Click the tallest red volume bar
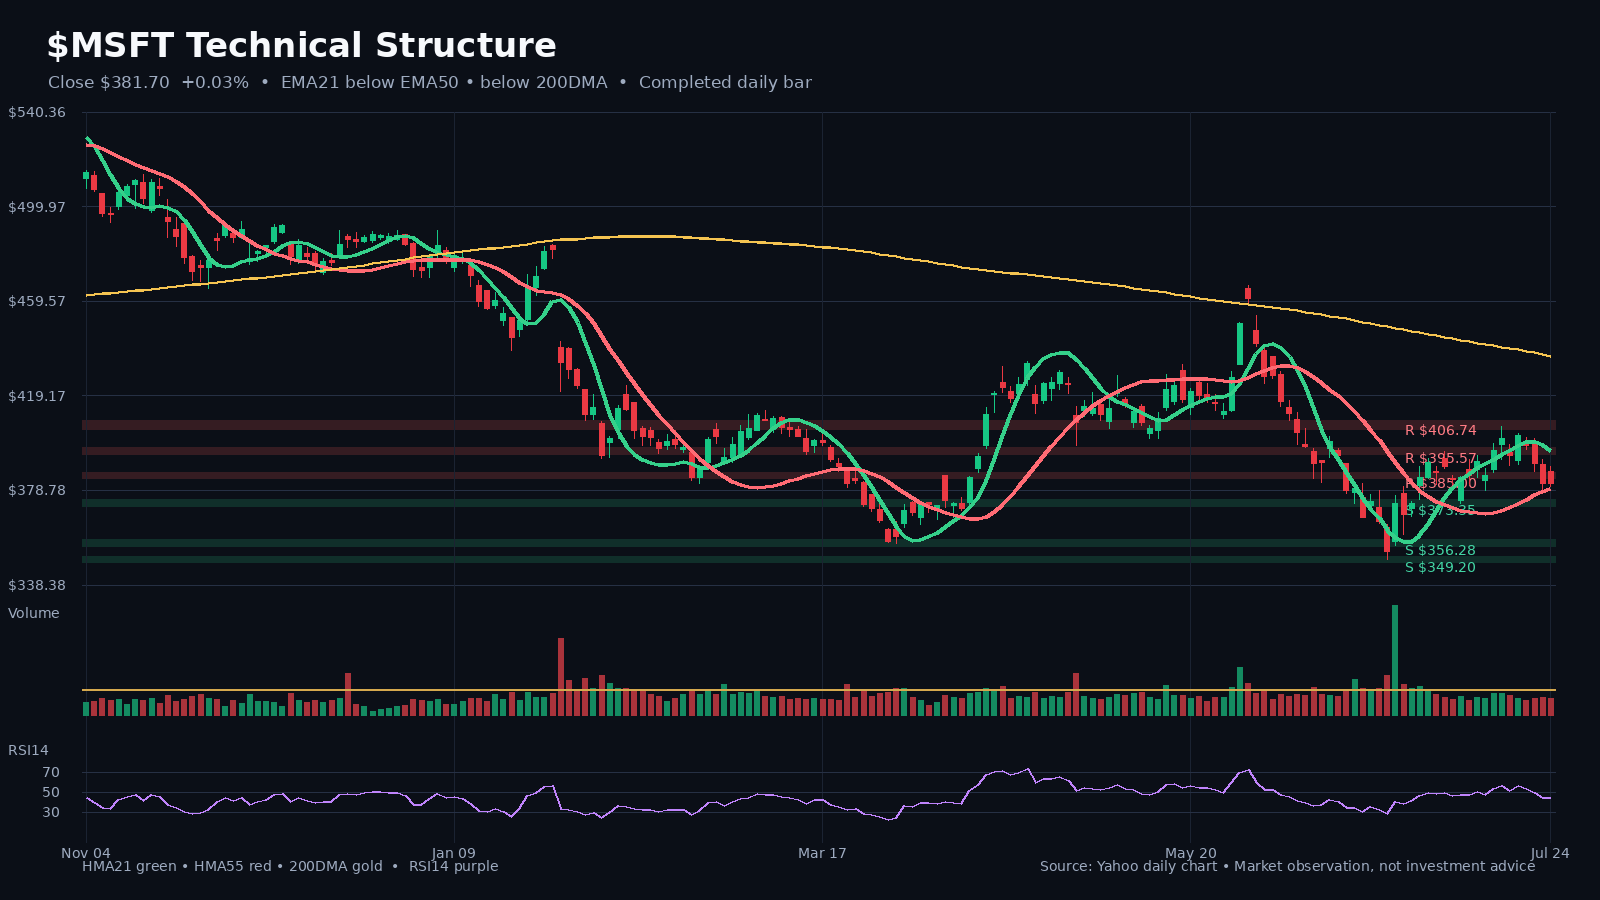 pos(561,676)
